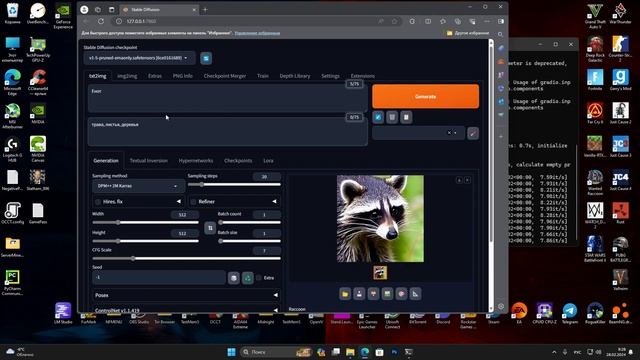Click the dice icon to randomize seed
Viewport: 640px width, 360px height.
tap(234, 278)
